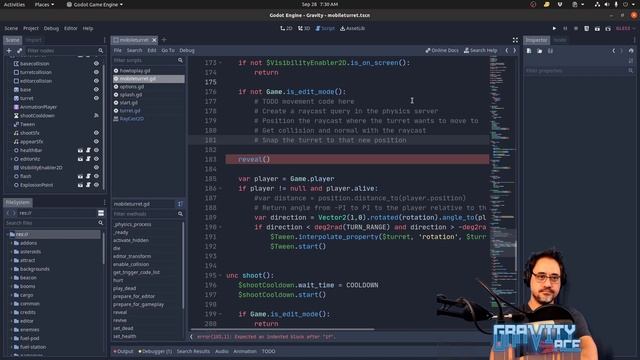Open the Project menu
This screenshot has width=640, height=360.
point(31,29)
